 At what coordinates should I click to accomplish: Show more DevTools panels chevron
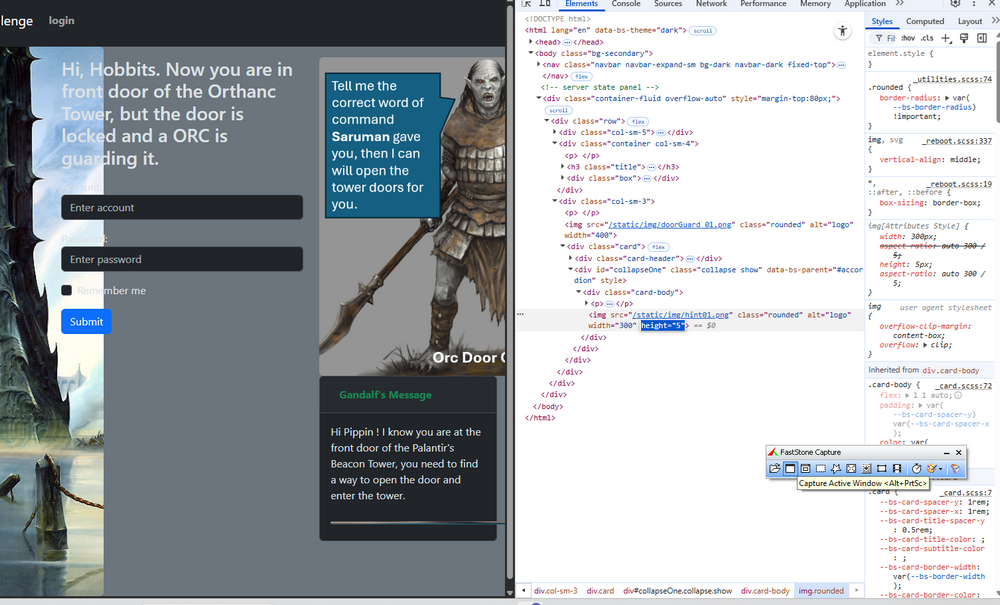pos(899,4)
